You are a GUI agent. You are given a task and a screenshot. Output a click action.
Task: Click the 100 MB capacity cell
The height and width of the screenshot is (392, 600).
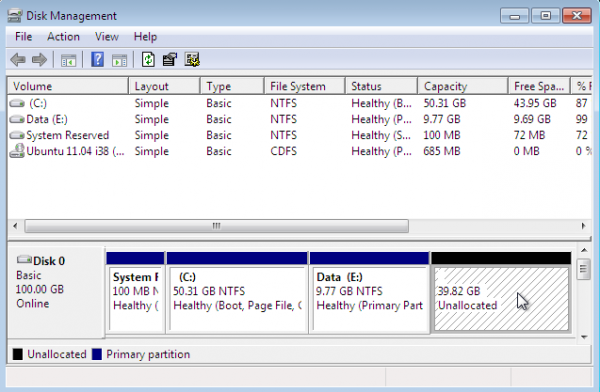(442, 136)
